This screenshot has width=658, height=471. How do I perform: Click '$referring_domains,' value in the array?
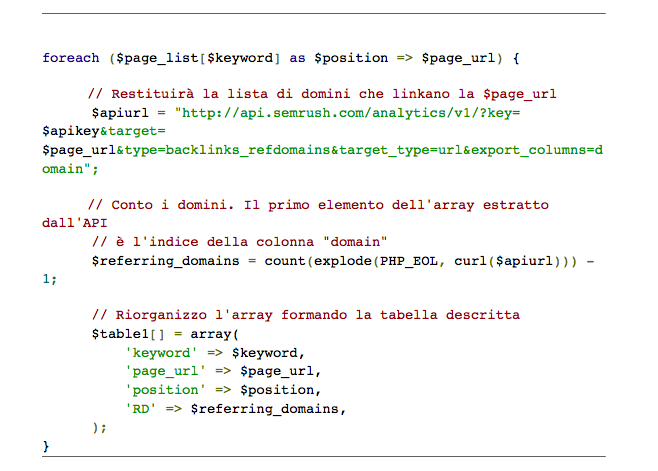click(268, 409)
